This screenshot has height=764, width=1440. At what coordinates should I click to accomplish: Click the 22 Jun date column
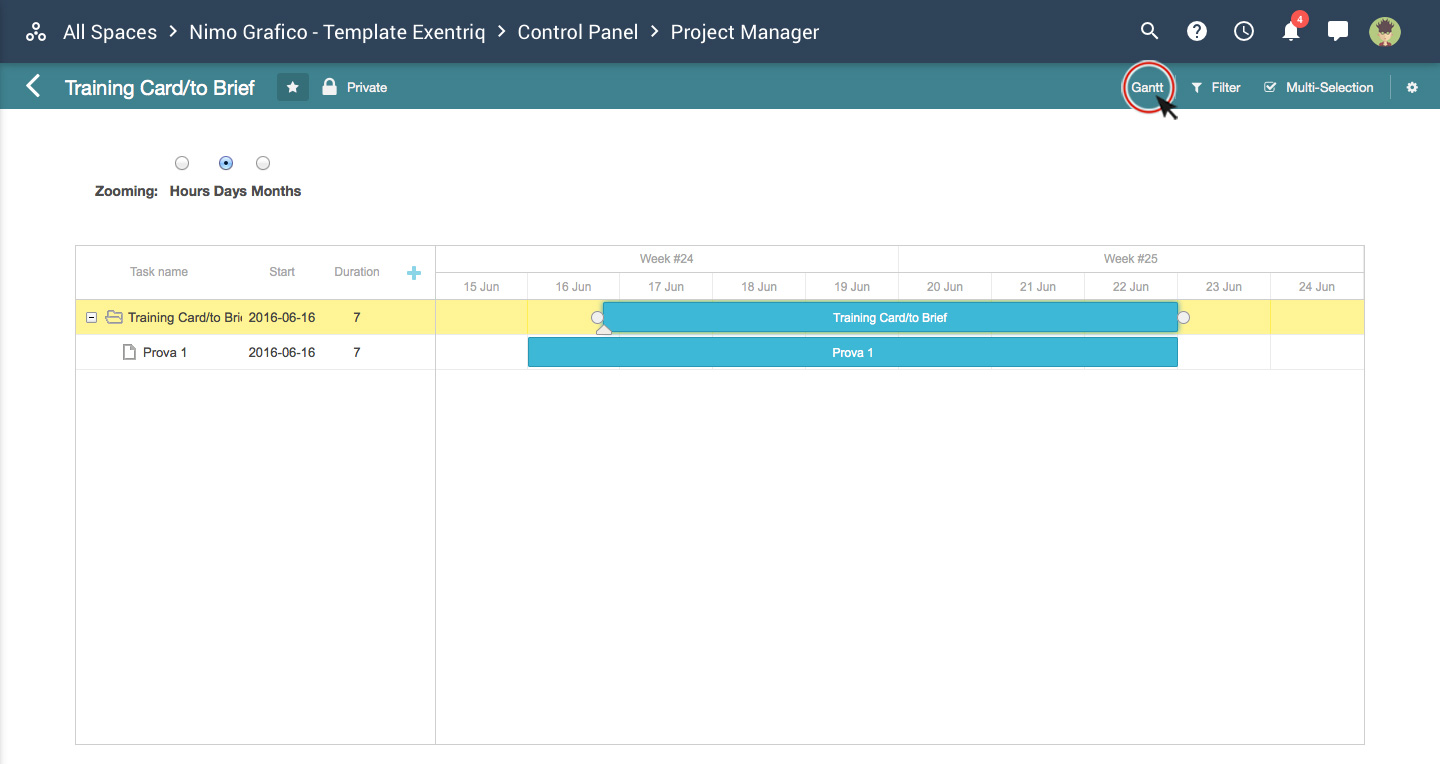click(x=1131, y=286)
